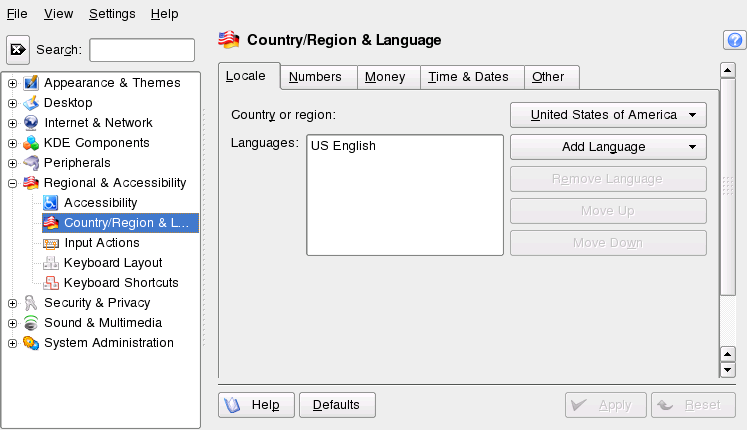Open the Internet & Network globe icon
The height and width of the screenshot is (430, 747).
coord(31,123)
